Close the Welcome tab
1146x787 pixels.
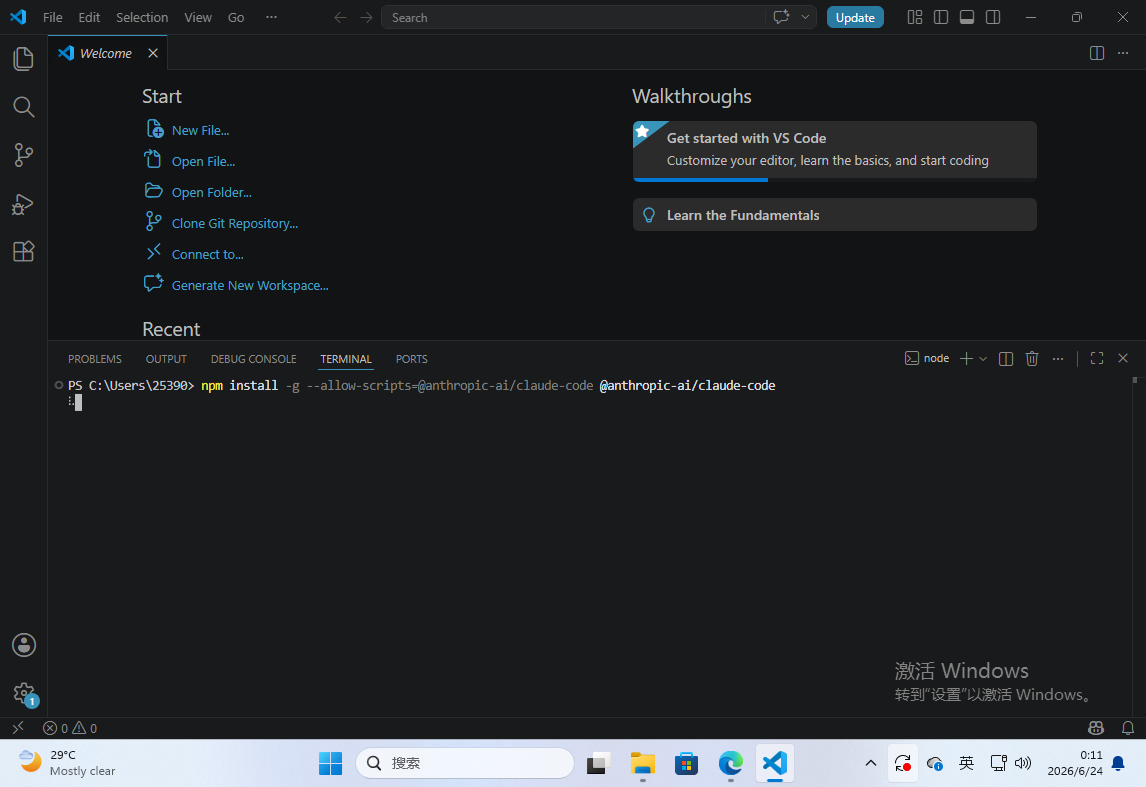point(153,53)
